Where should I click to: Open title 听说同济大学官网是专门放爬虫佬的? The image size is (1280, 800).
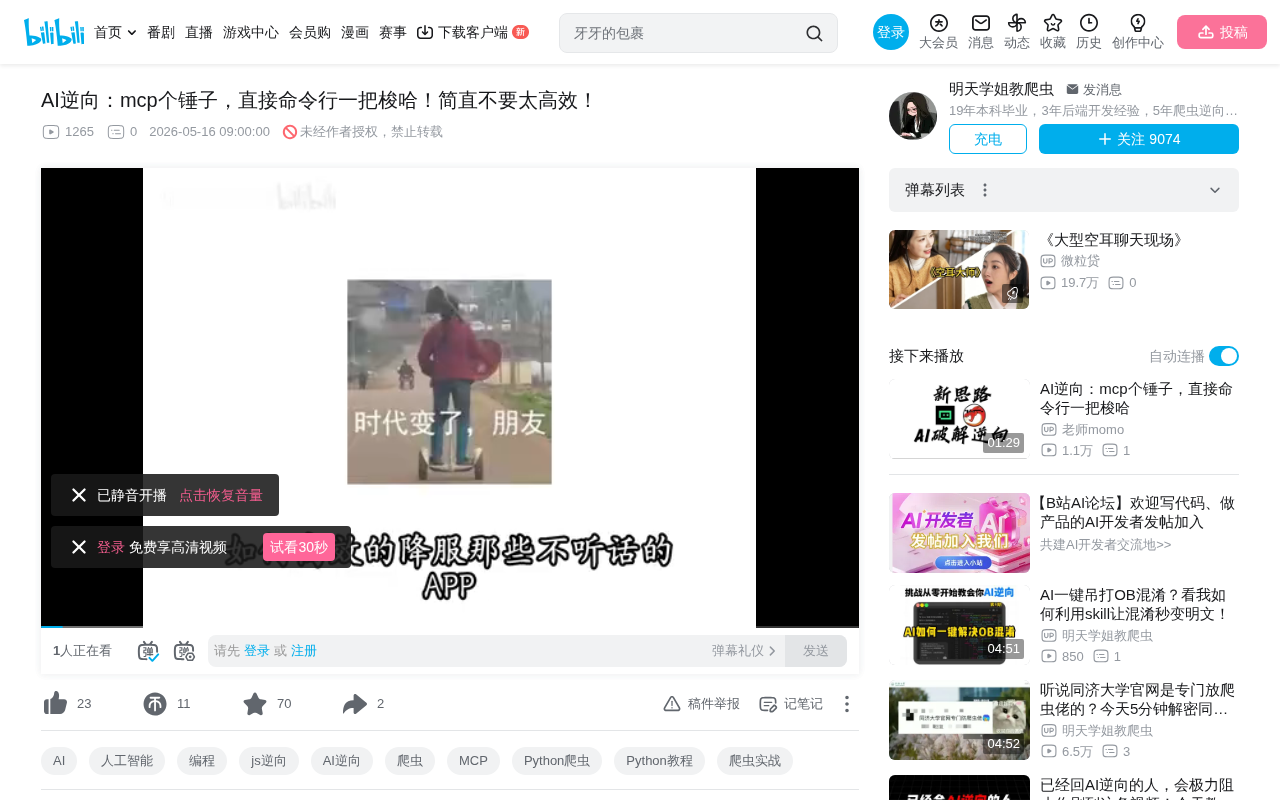(1137, 699)
